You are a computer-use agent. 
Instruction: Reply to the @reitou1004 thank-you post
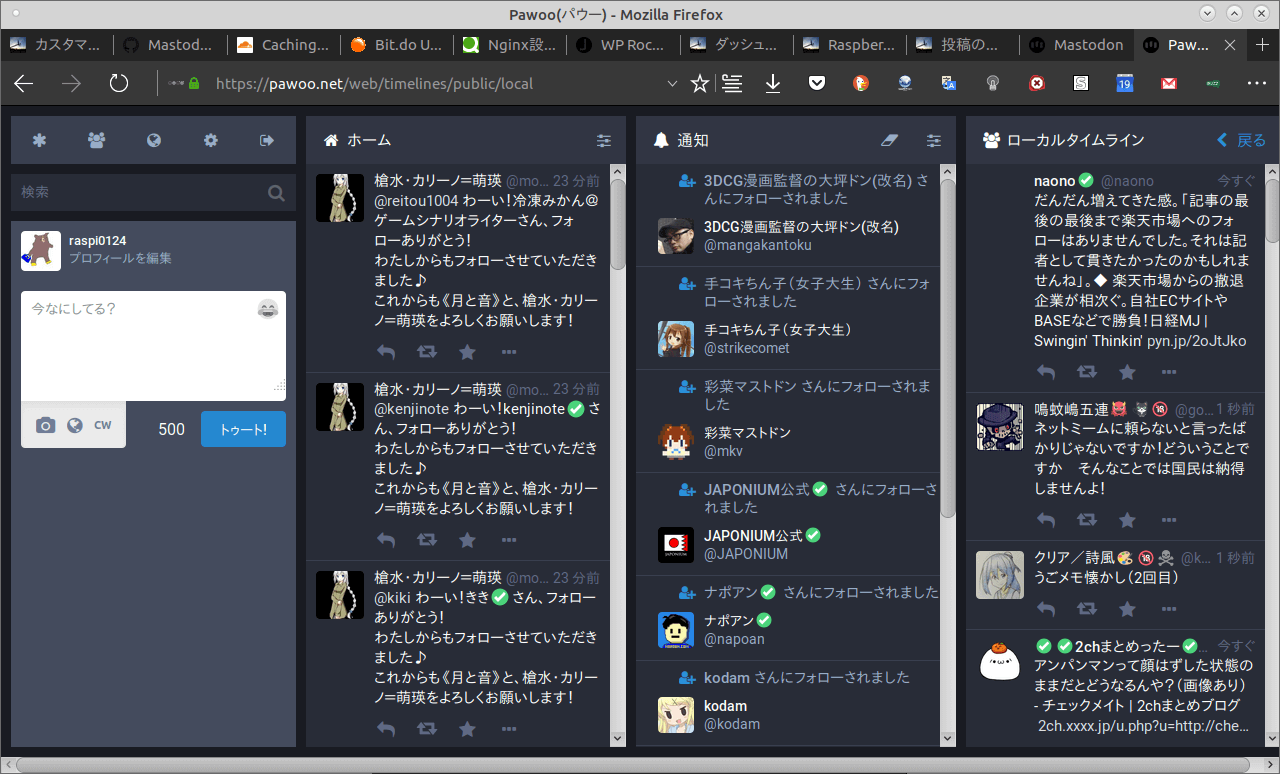click(x=386, y=352)
